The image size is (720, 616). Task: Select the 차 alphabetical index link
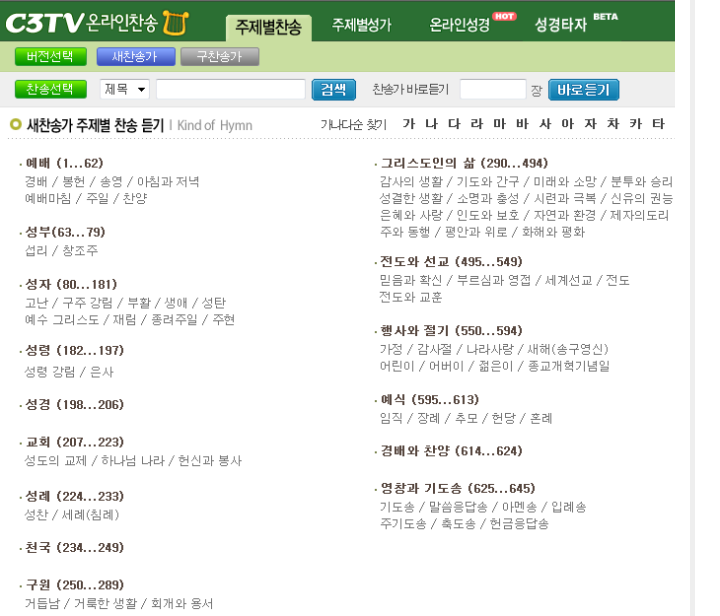(613, 124)
